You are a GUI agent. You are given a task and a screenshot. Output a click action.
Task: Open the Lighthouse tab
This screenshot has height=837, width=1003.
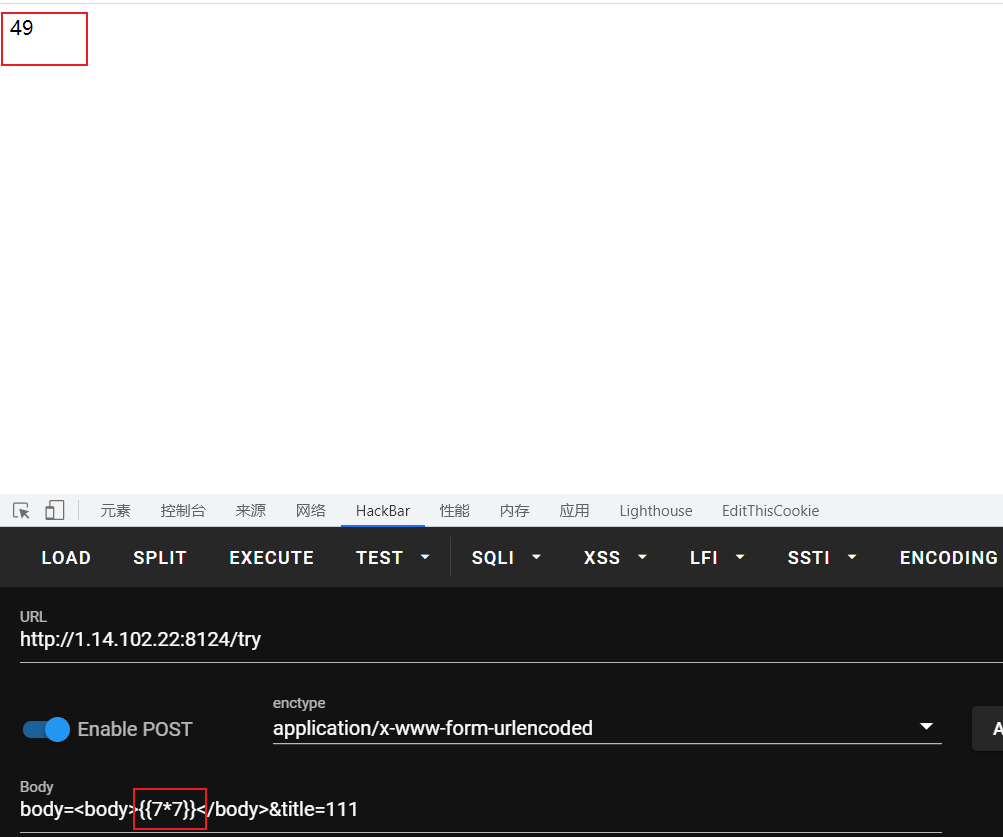click(x=656, y=510)
